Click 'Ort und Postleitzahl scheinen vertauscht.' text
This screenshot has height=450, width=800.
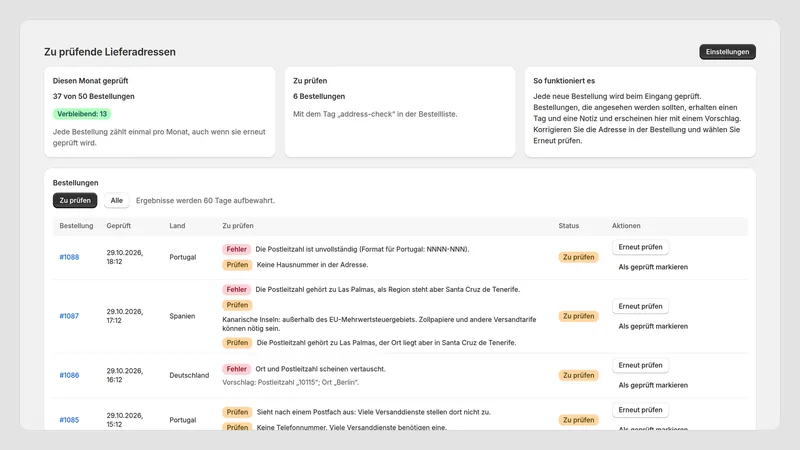[320, 369]
